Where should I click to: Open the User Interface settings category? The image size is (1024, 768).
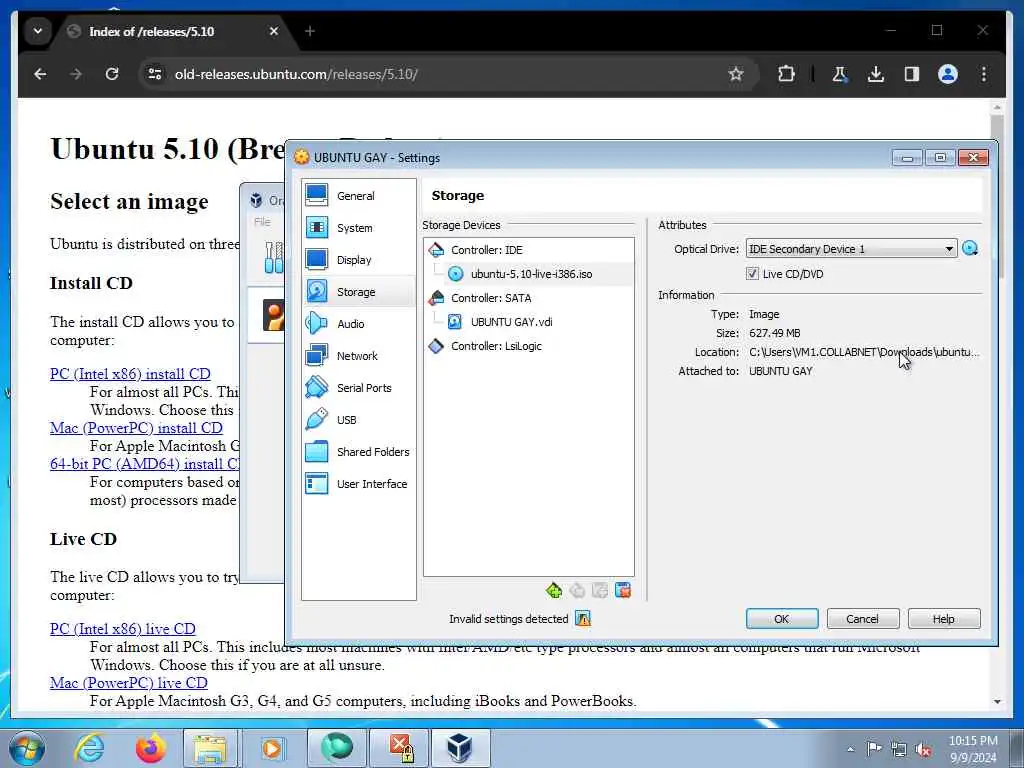(358, 483)
